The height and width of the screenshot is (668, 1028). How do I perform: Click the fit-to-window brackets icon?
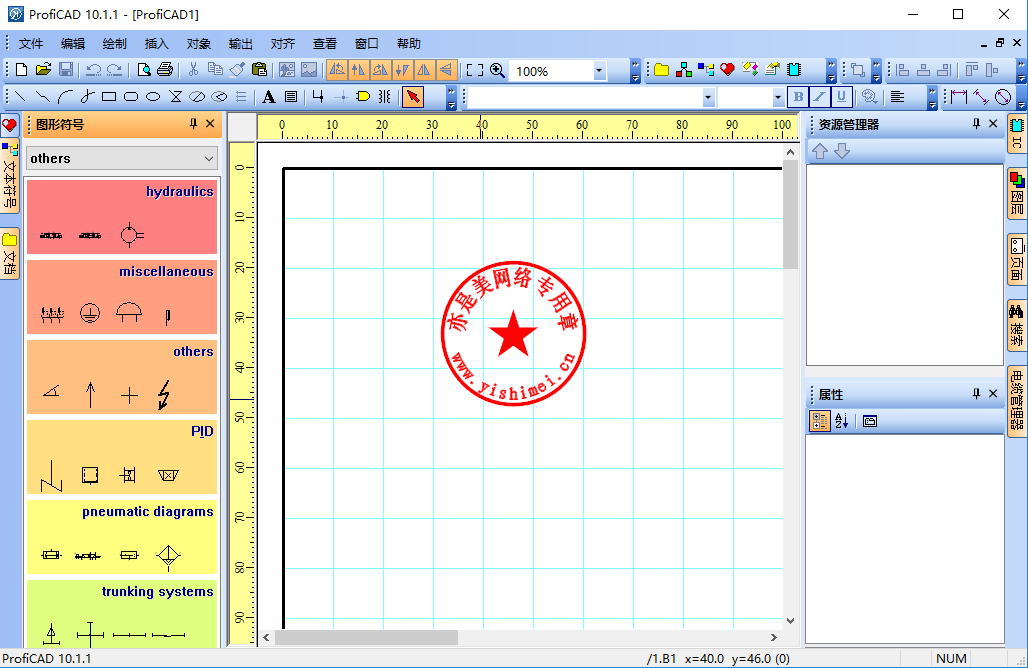(x=475, y=70)
